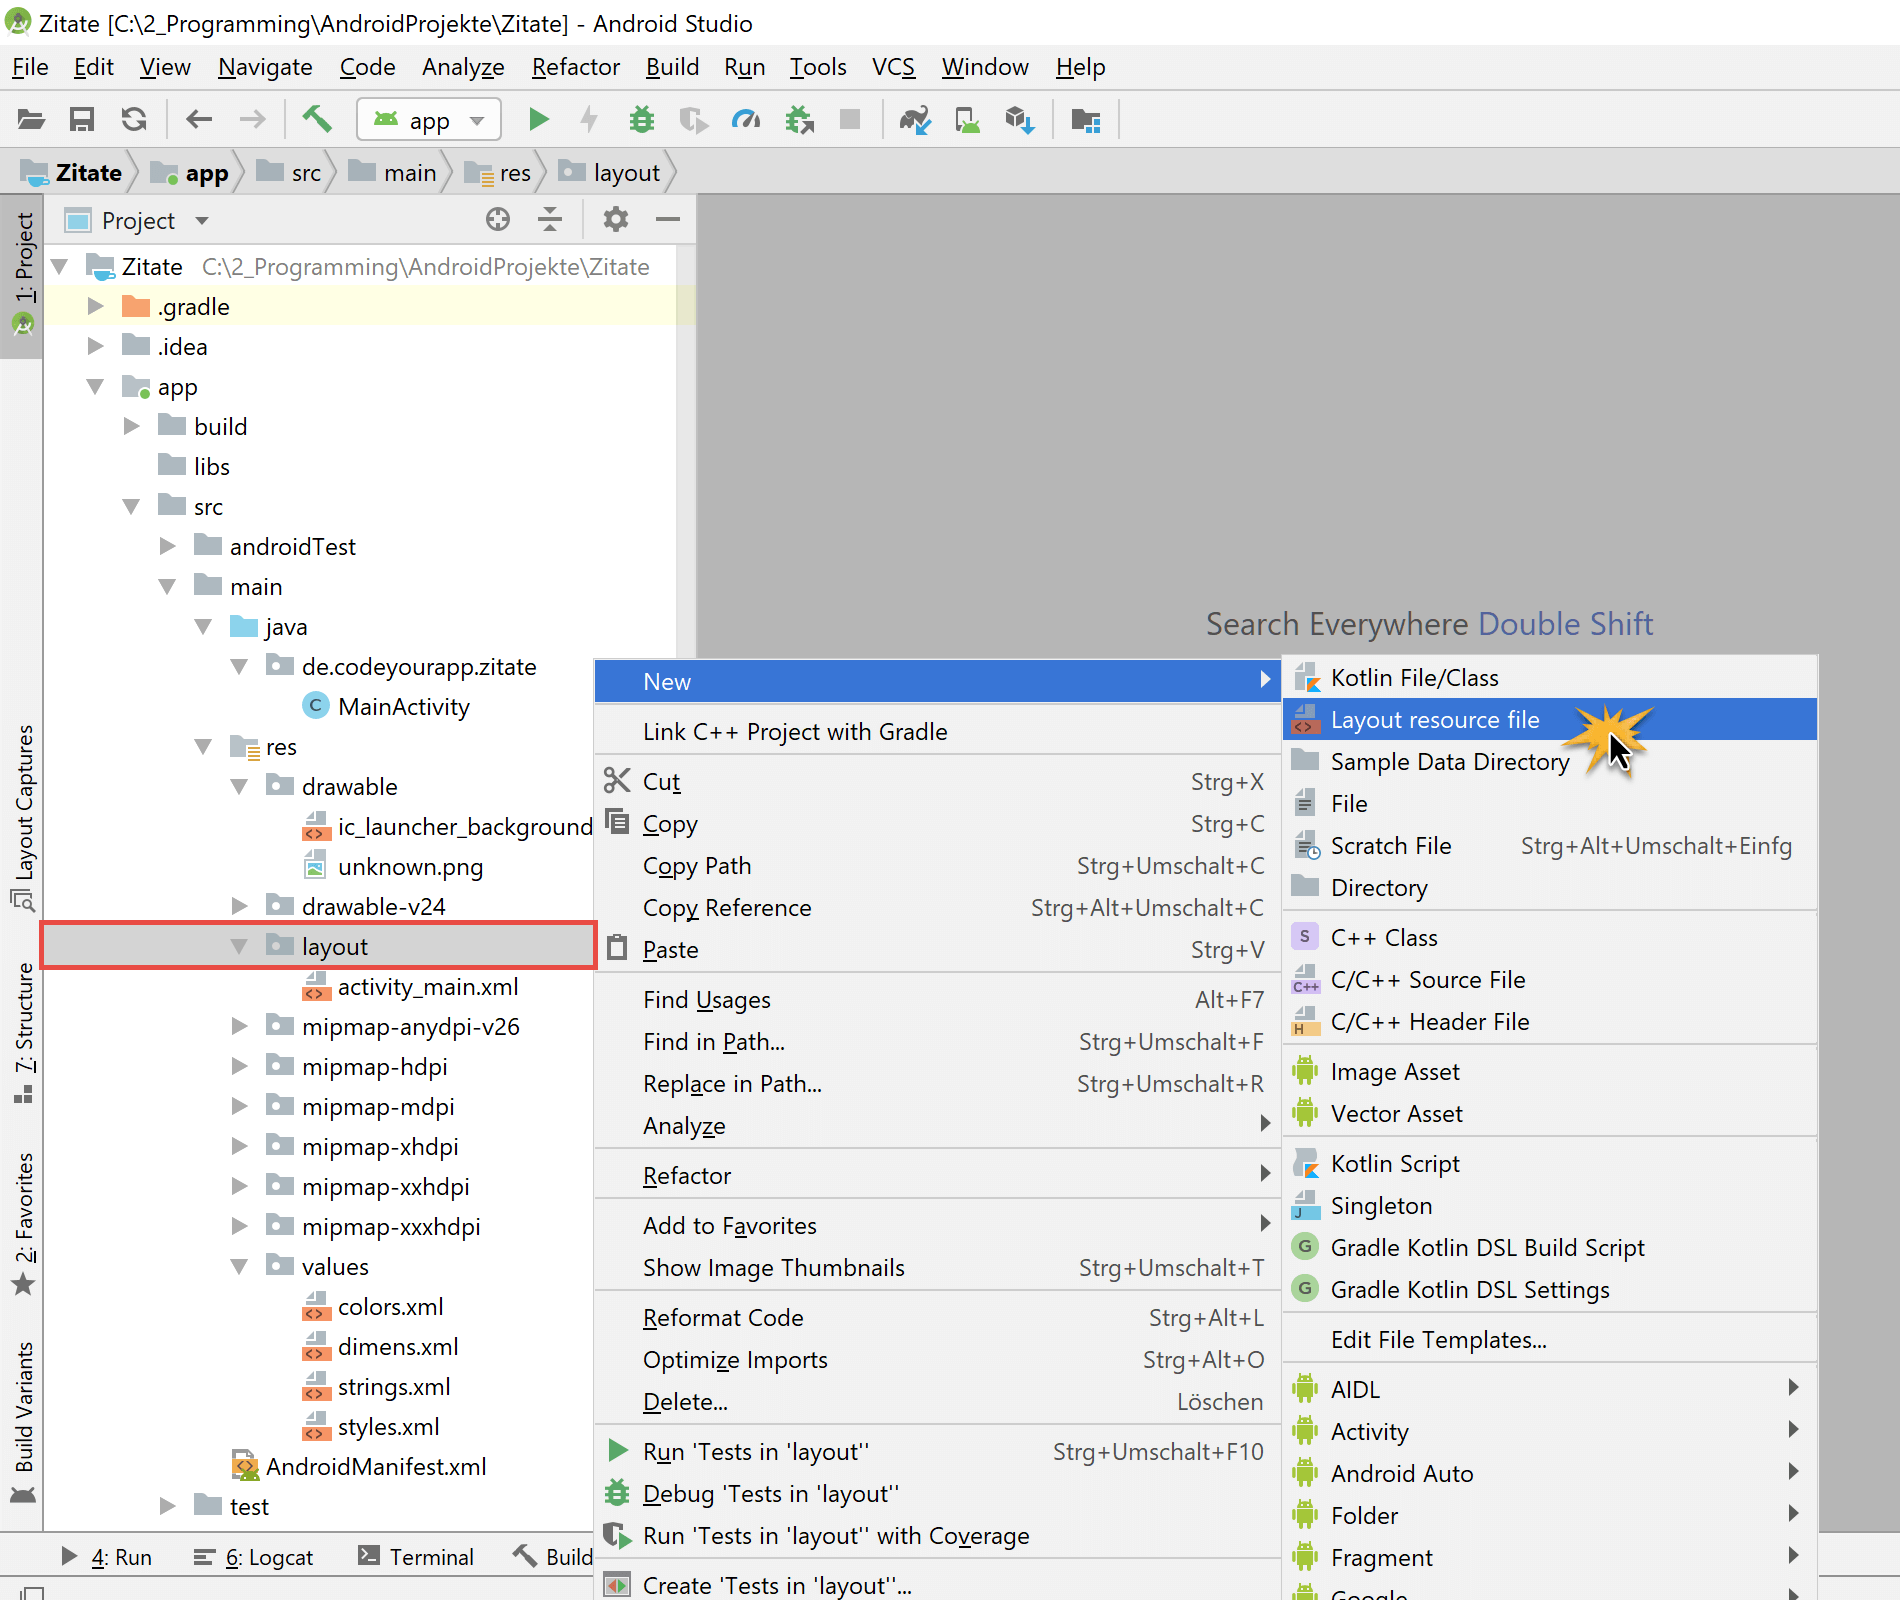1900x1600 pixels.
Task: Click the Synchronize refresh icon
Action: click(134, 120)
